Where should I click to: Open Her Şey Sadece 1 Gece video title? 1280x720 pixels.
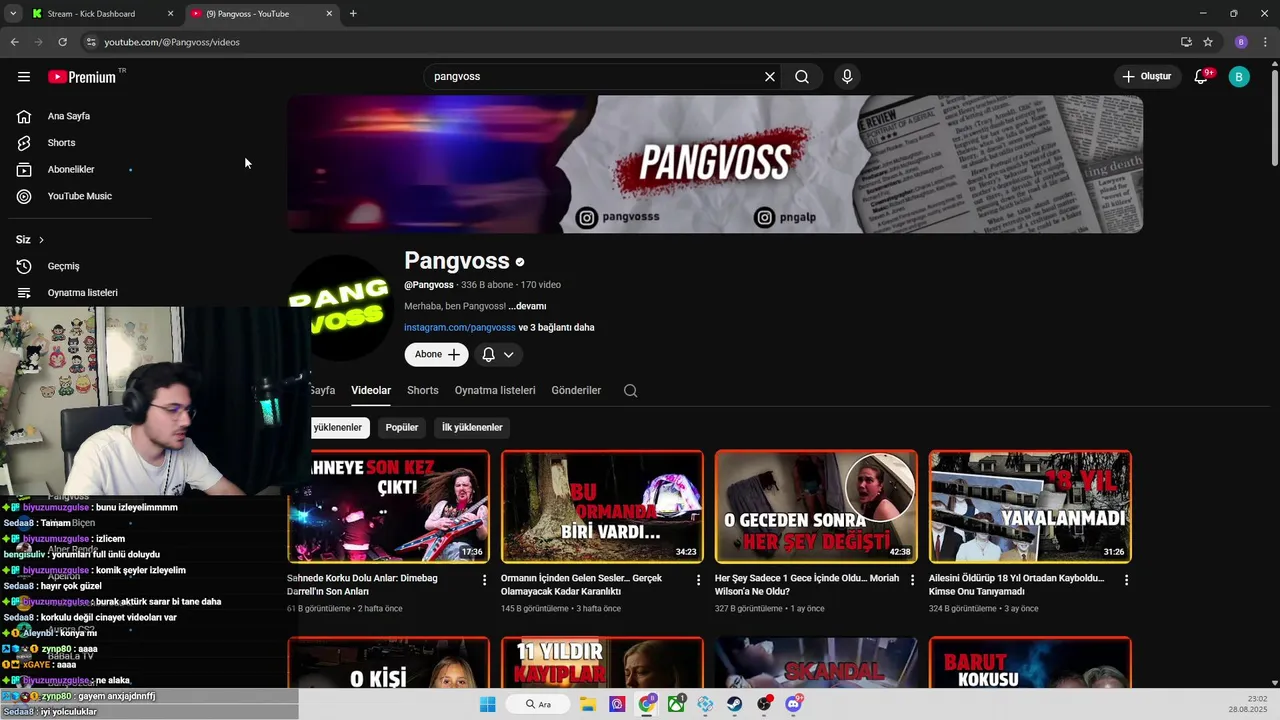pos(807,585)
